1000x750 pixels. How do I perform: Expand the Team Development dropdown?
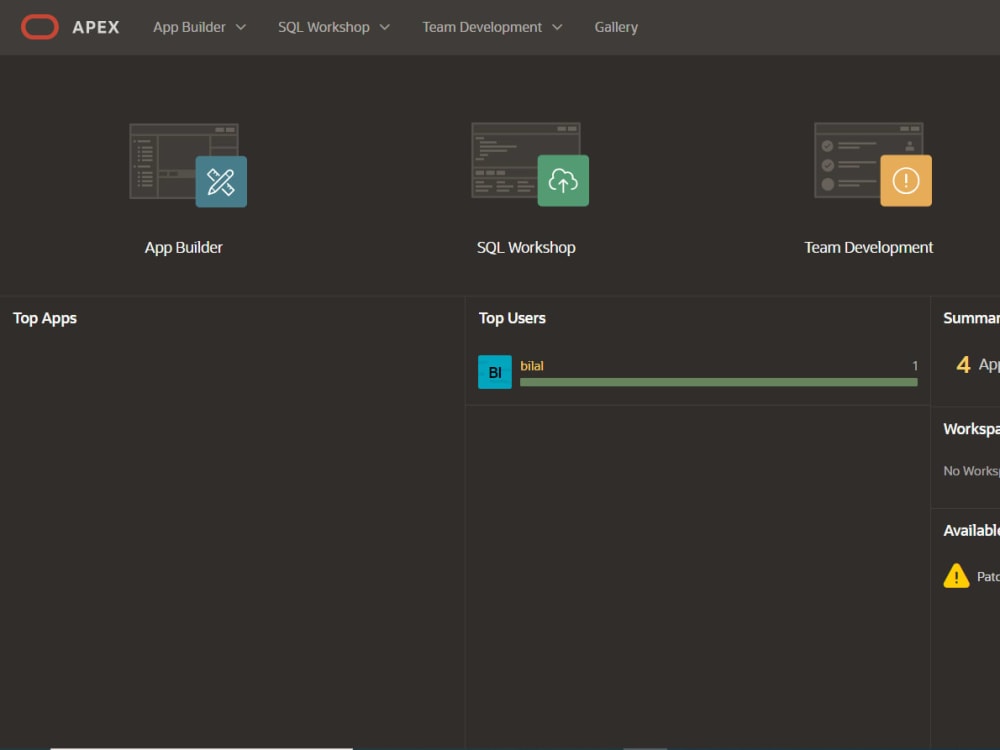coord(557,27)
